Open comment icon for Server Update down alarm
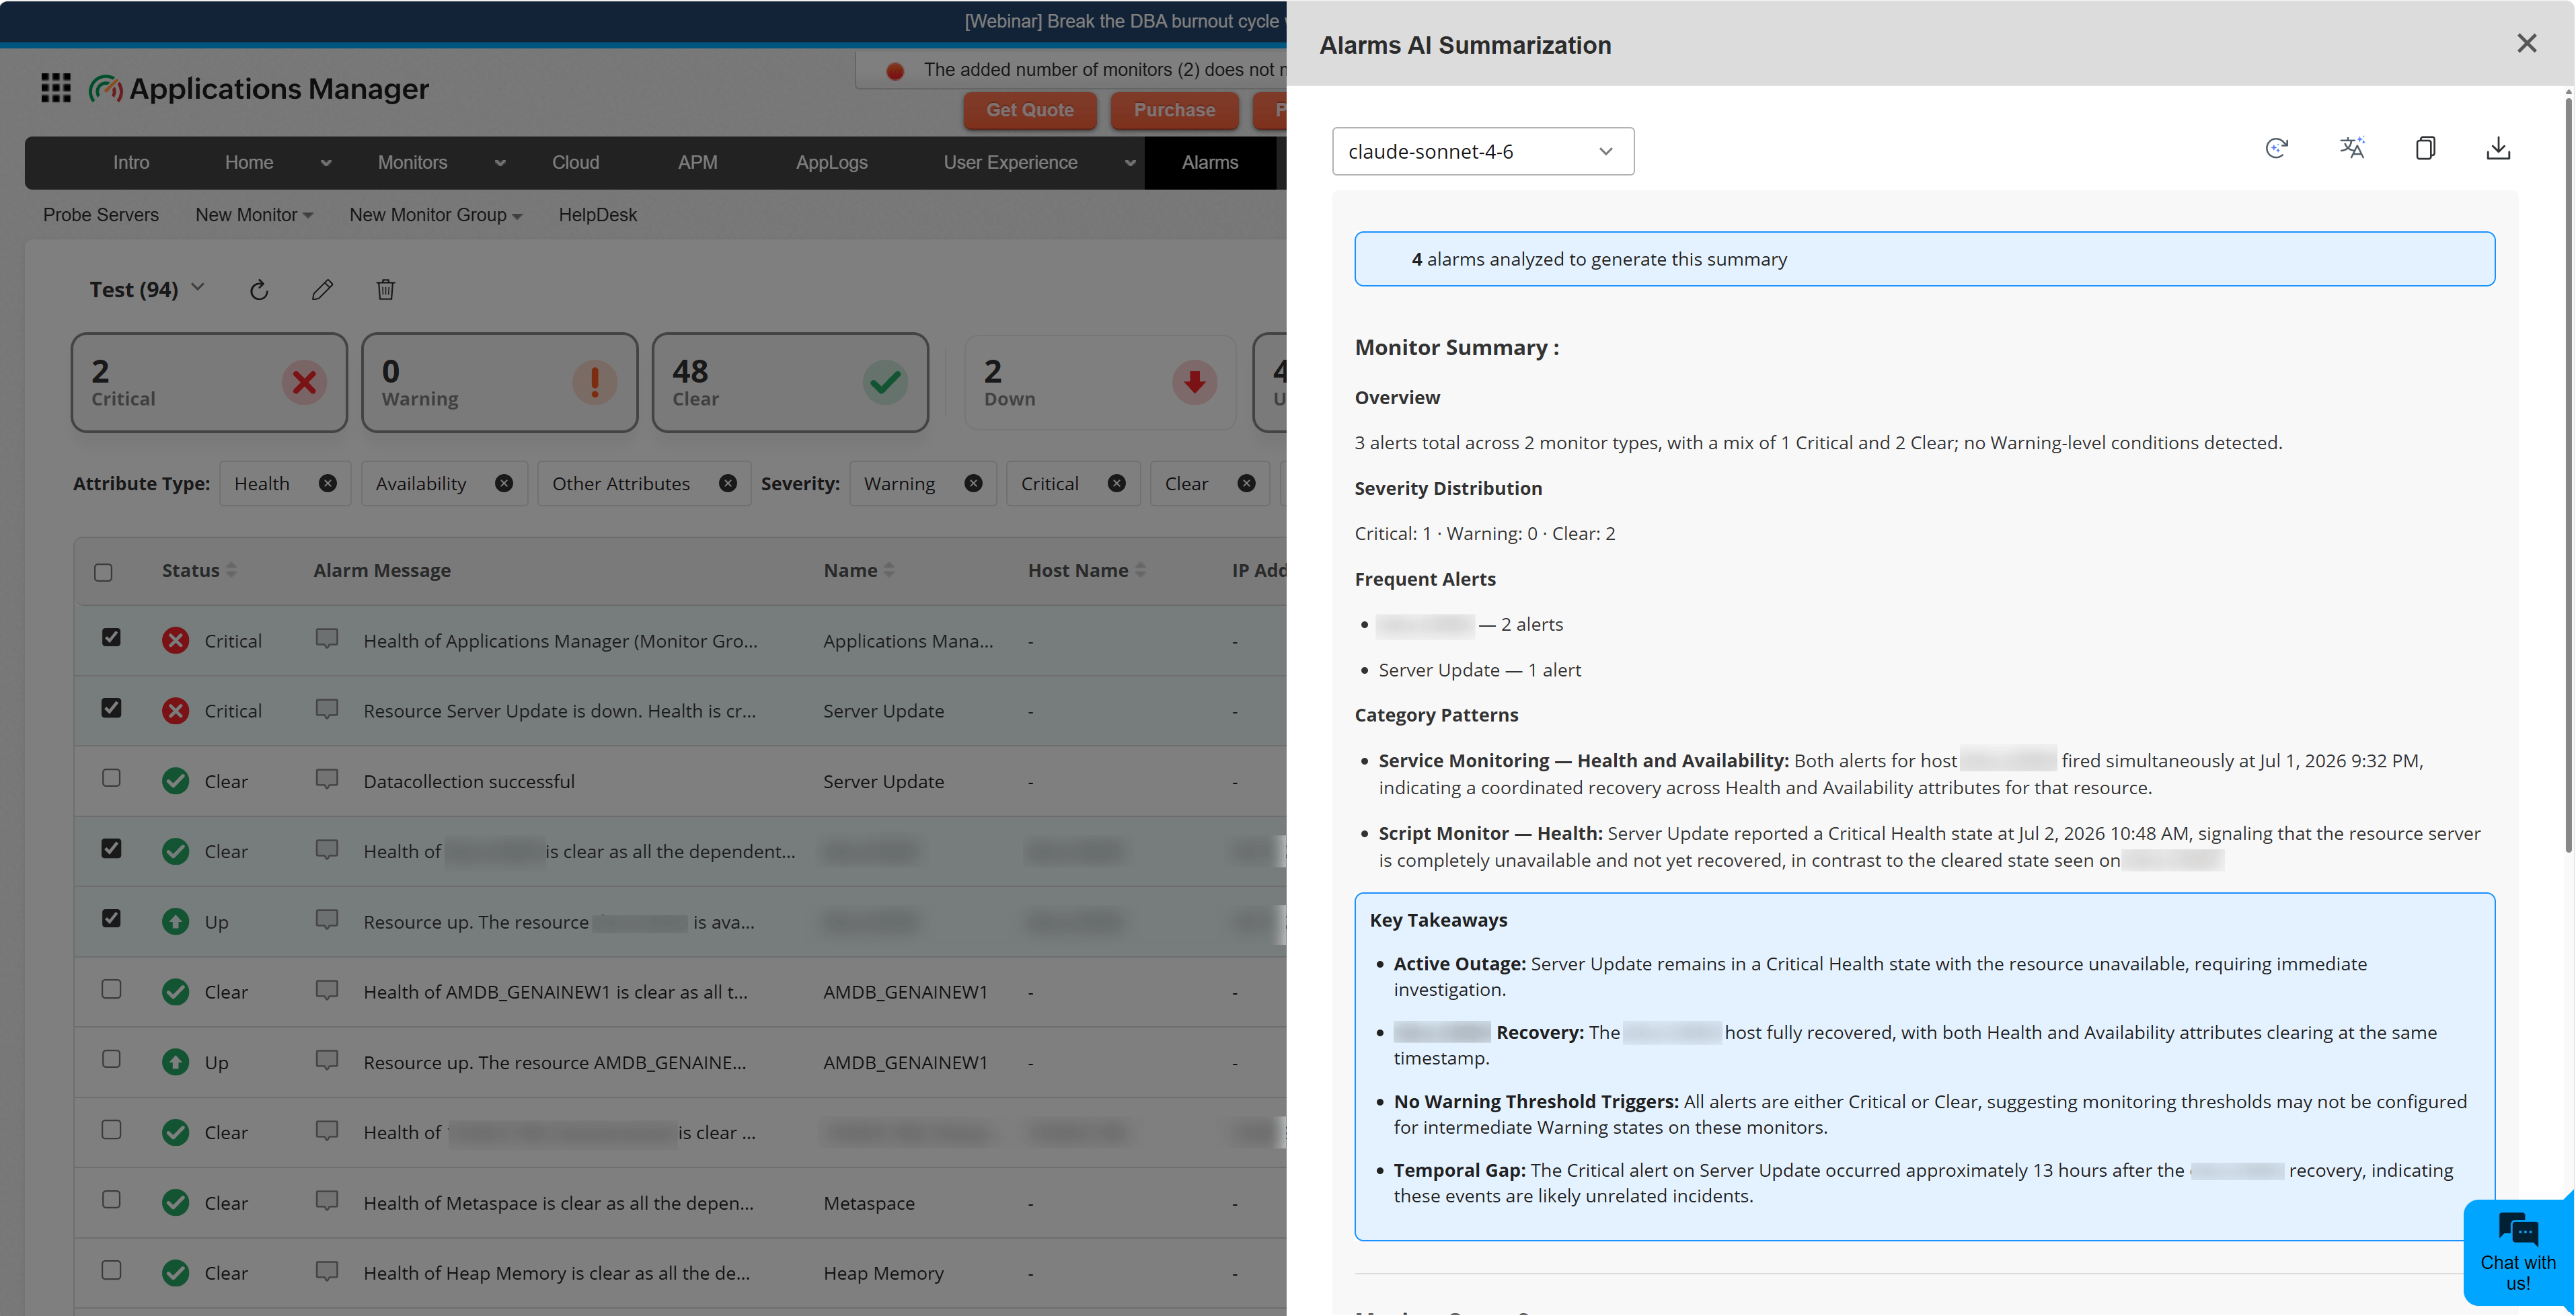 click(x=327, y=709)
